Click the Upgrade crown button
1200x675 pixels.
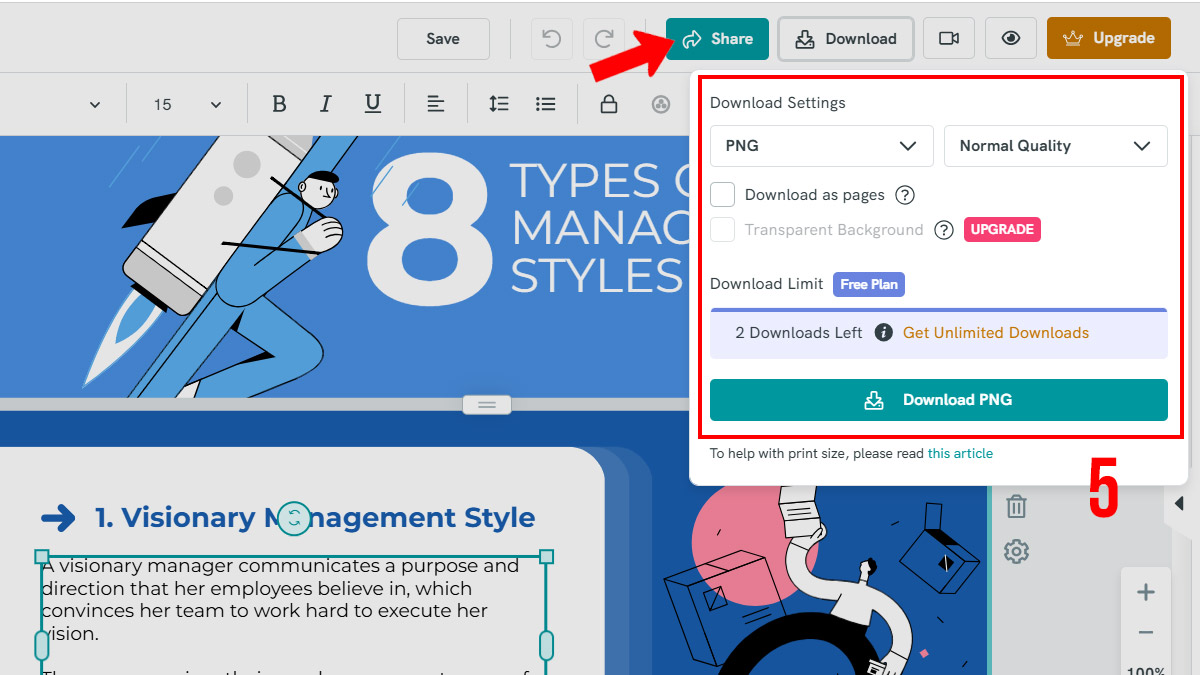point(1109,39)
